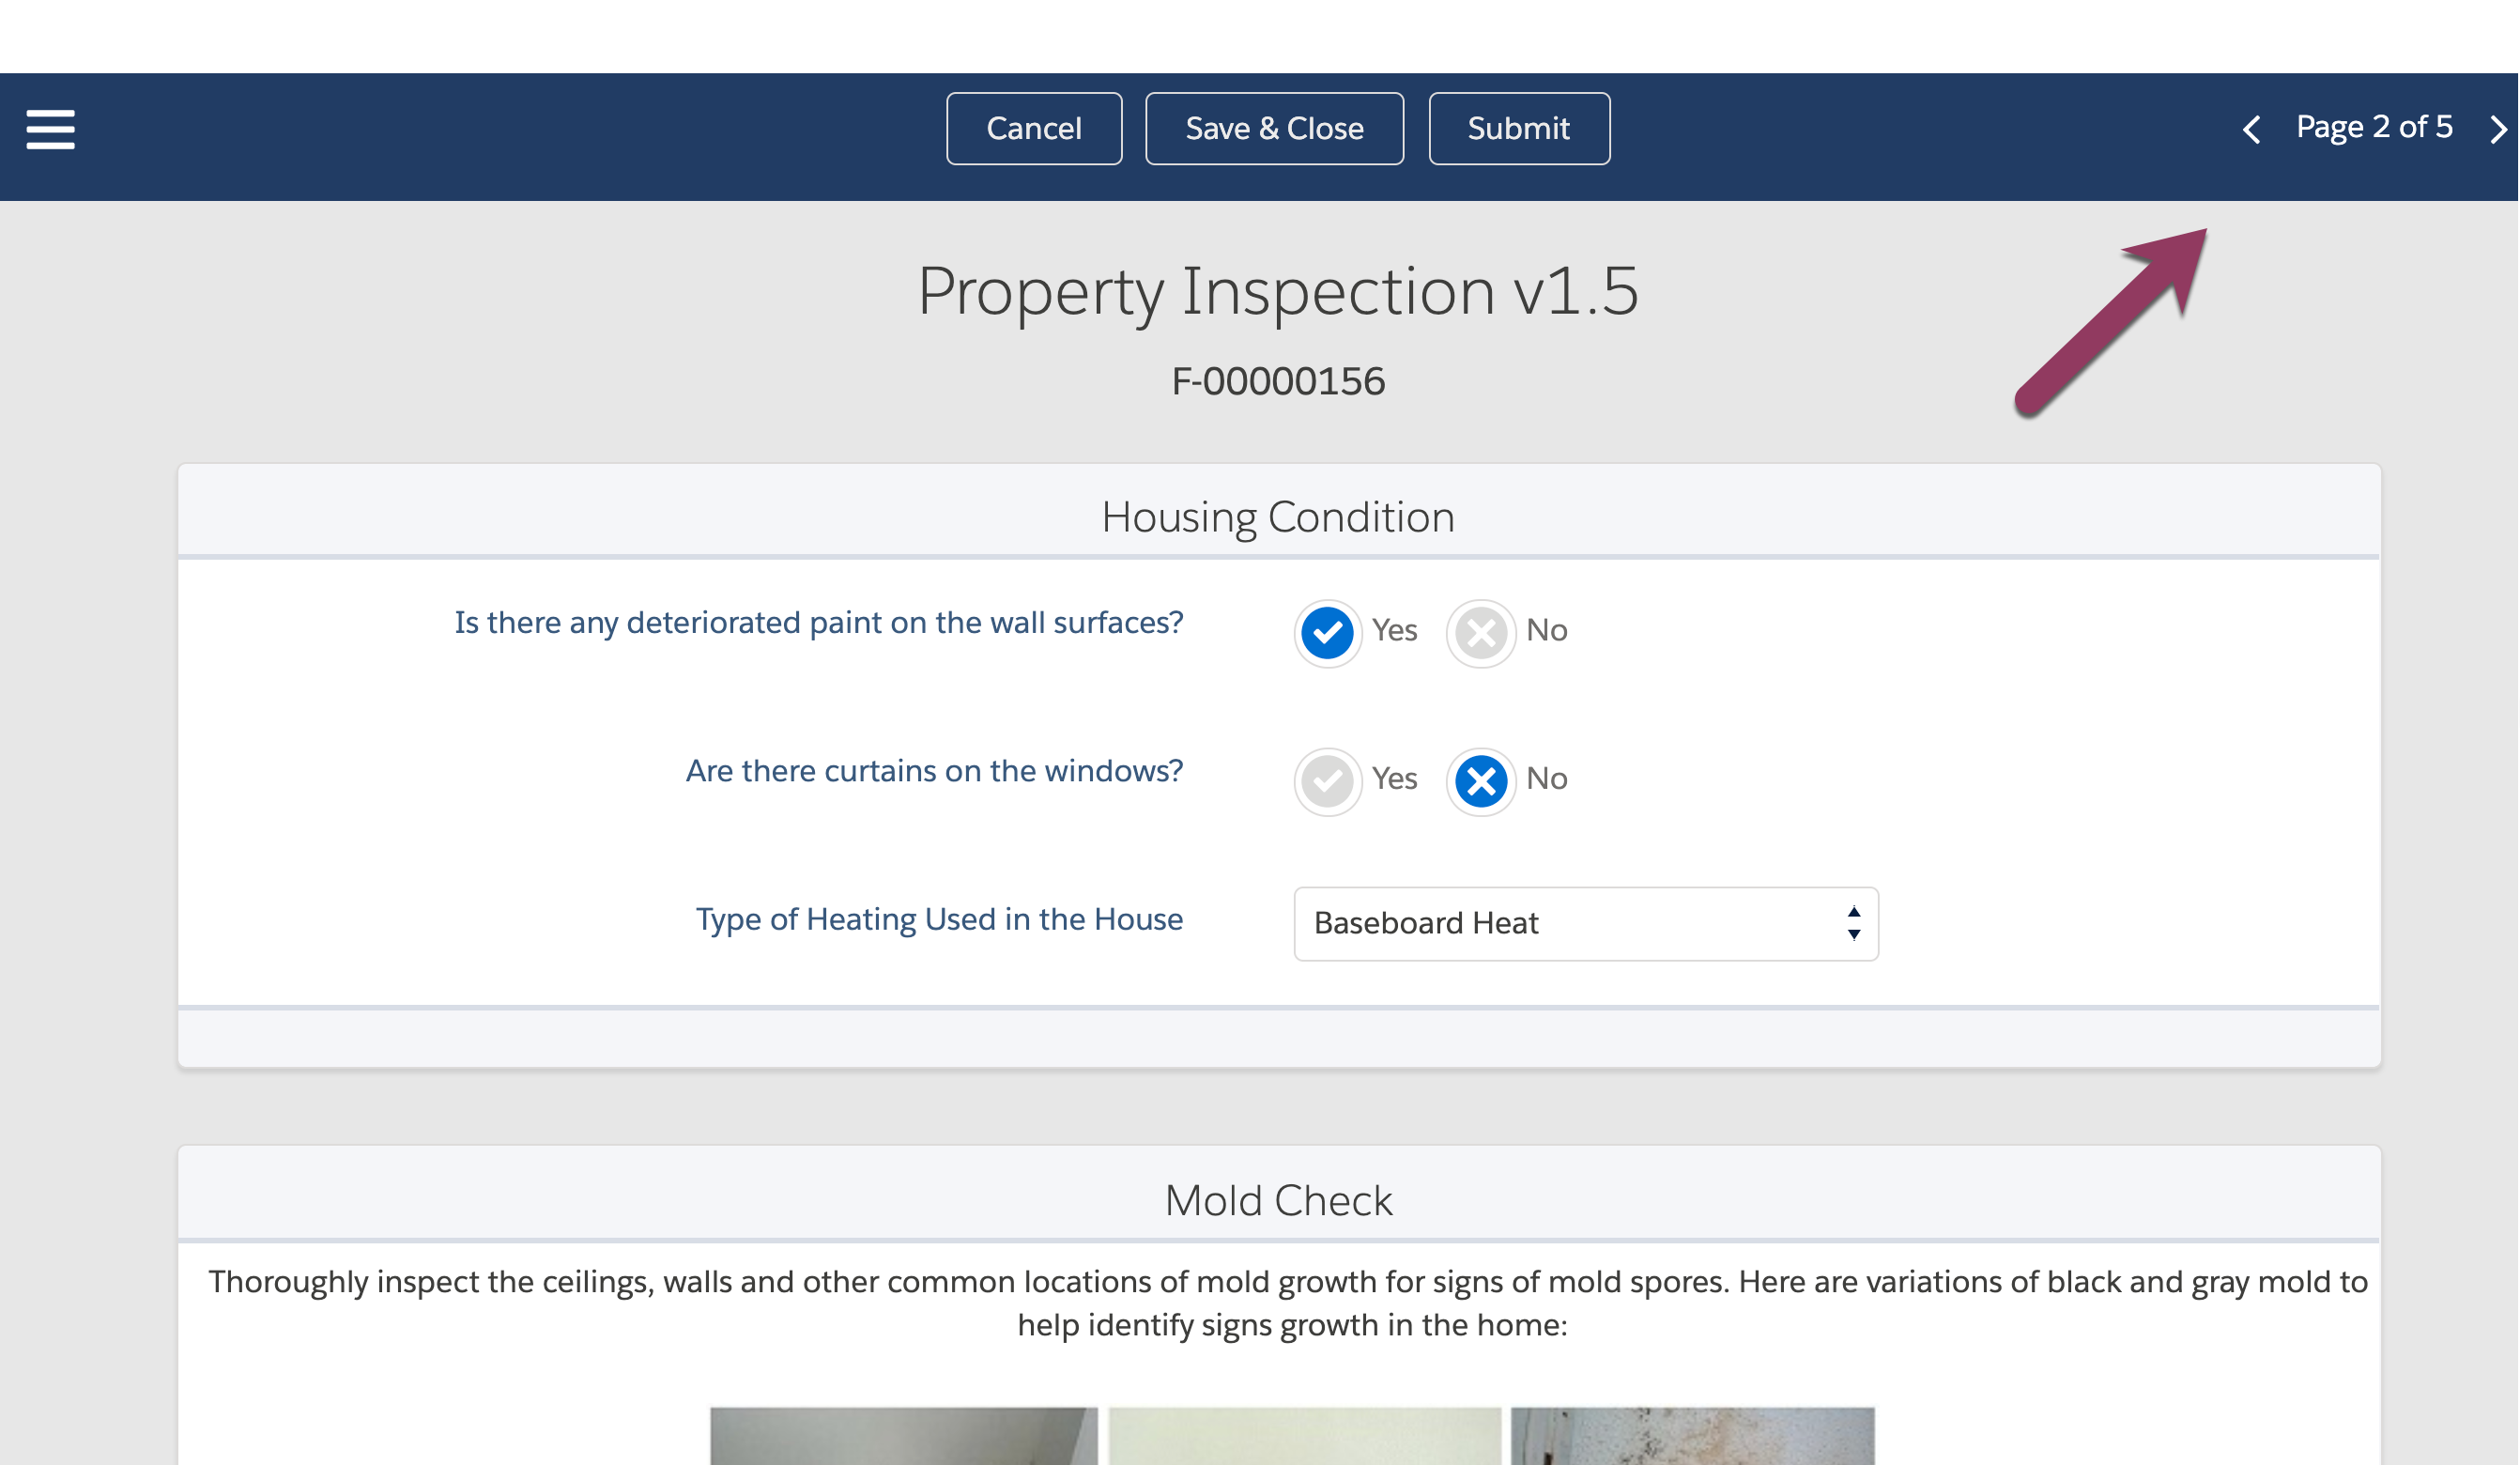Click the Yes checkmark icon for deteriorated paint

[x=1328, y=631]
